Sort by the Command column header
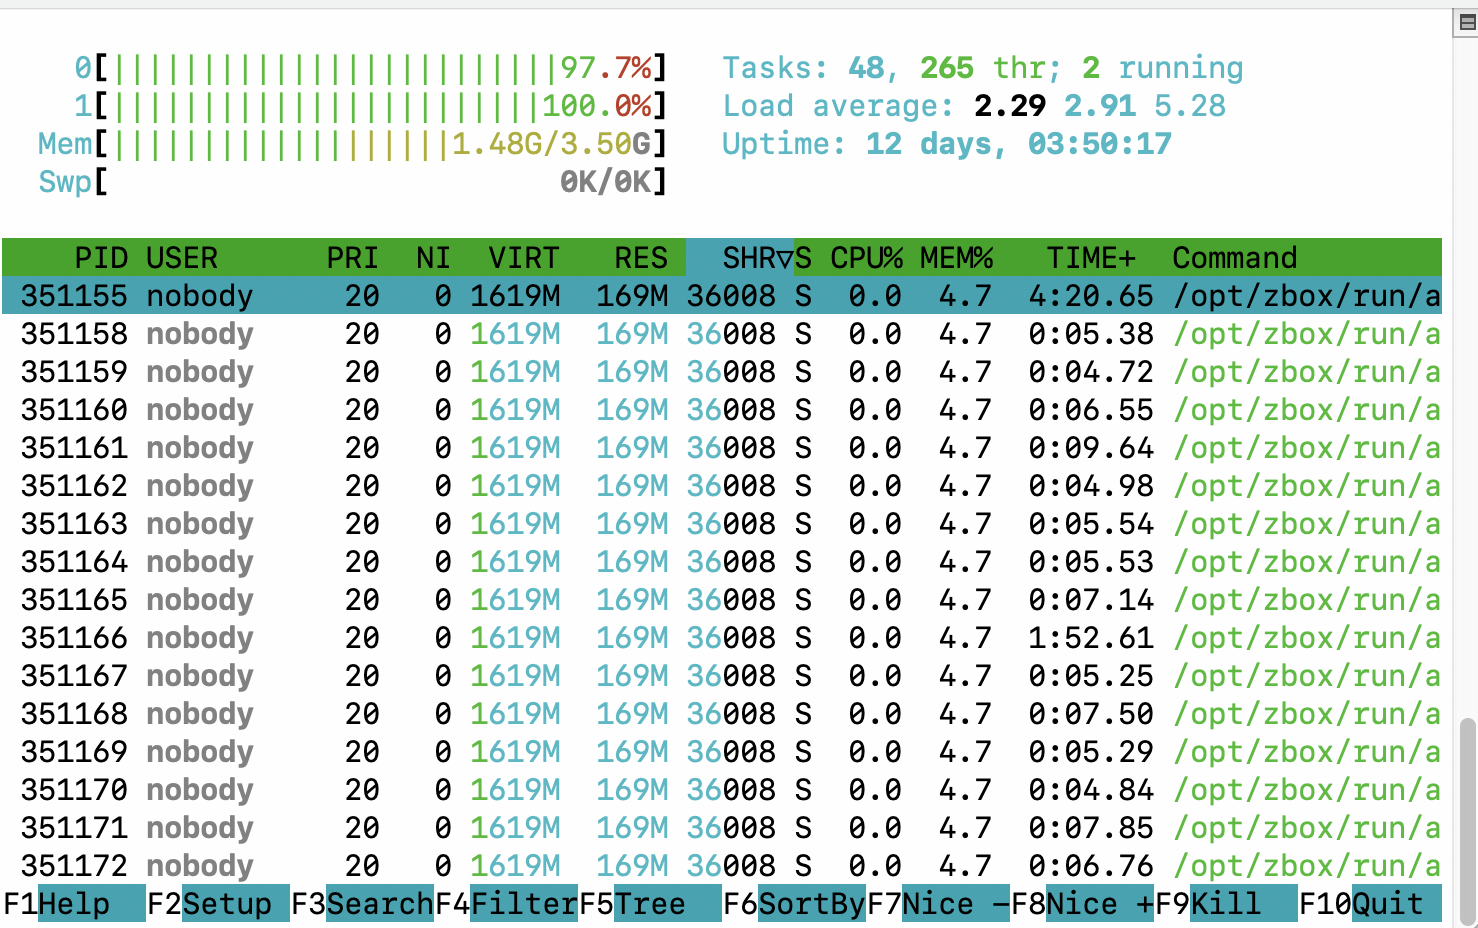 1235,258
